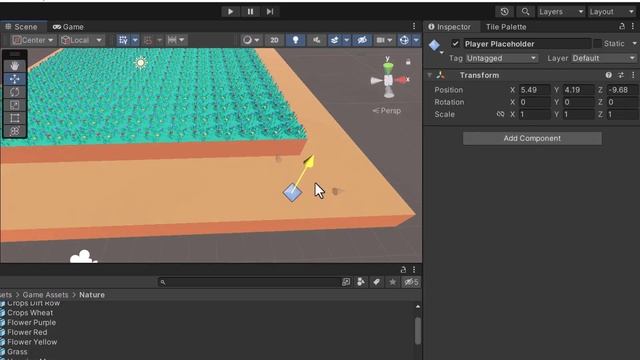This screenshot has width=640, height=360.
Task: Open the draw mode shading dropdown
Action: coord(251,40)
